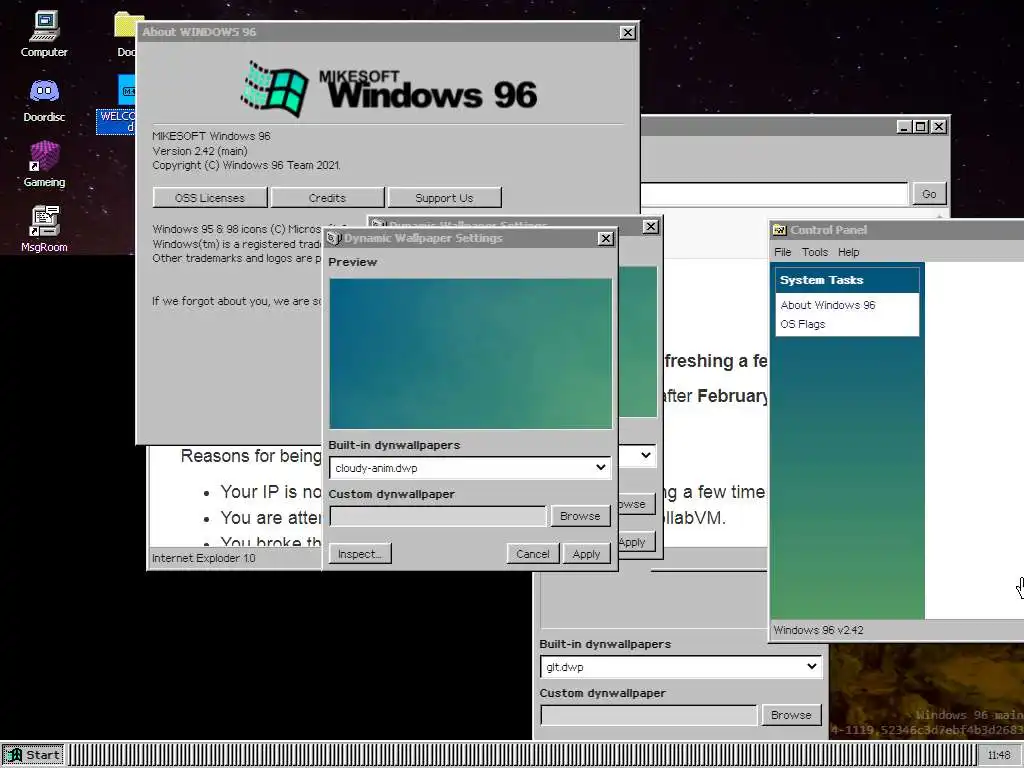Click the 11:48 taskbar clock
1024x768 pixels.
pos(999,755)
